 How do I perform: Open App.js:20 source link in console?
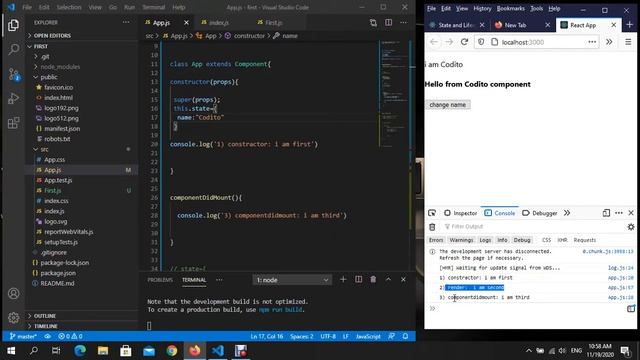click(x=620, y=278)
